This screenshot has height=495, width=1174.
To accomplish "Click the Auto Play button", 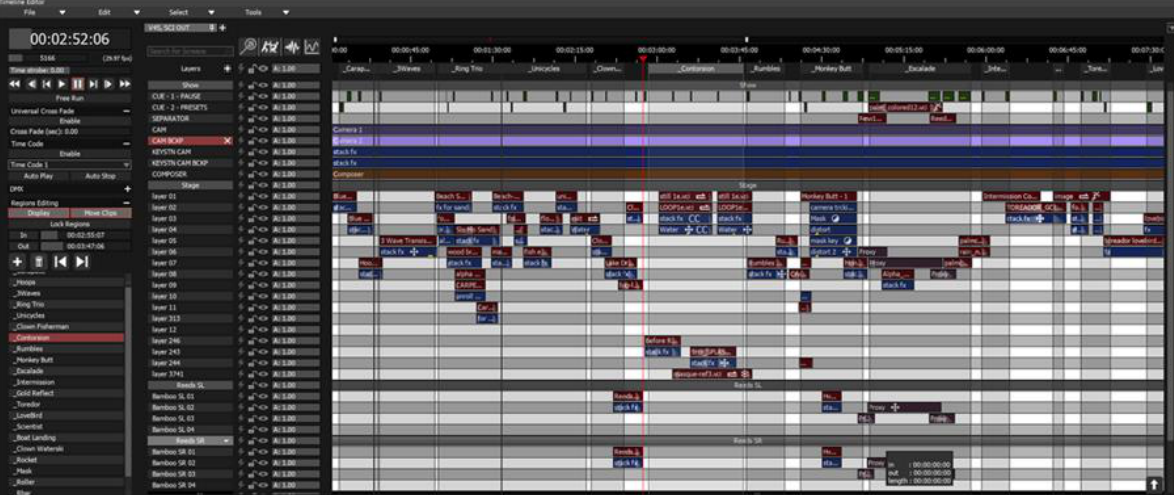I will pyautogui.click(x=37, y=176).
